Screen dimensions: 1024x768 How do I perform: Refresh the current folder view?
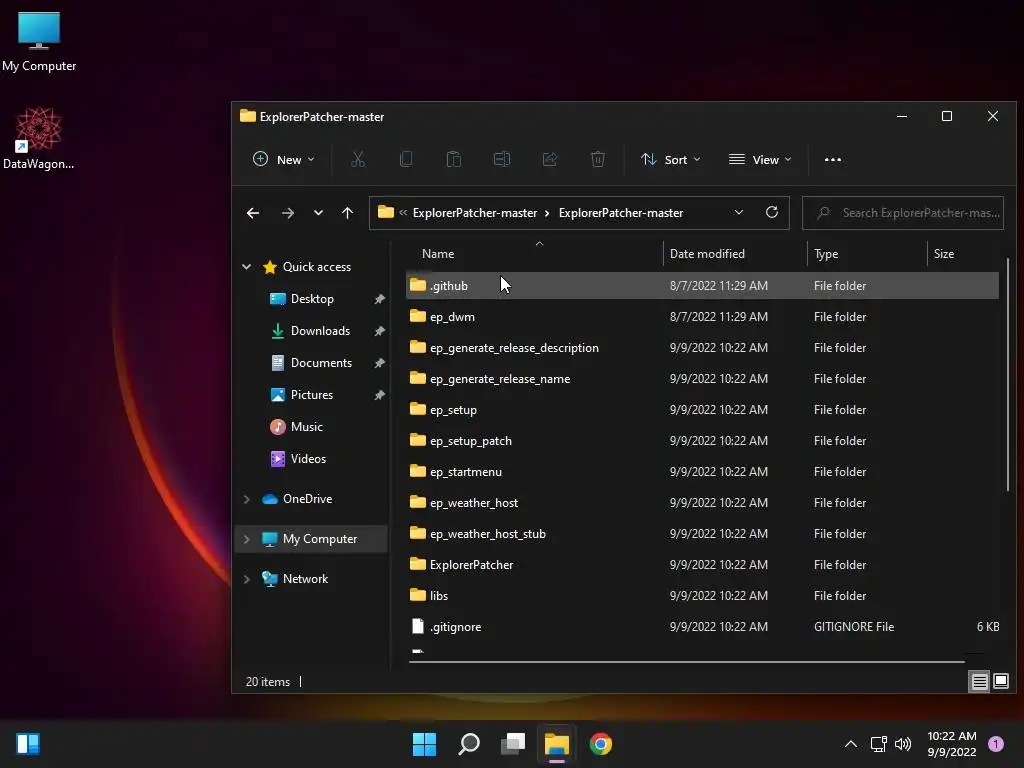(x=772, y=212)
